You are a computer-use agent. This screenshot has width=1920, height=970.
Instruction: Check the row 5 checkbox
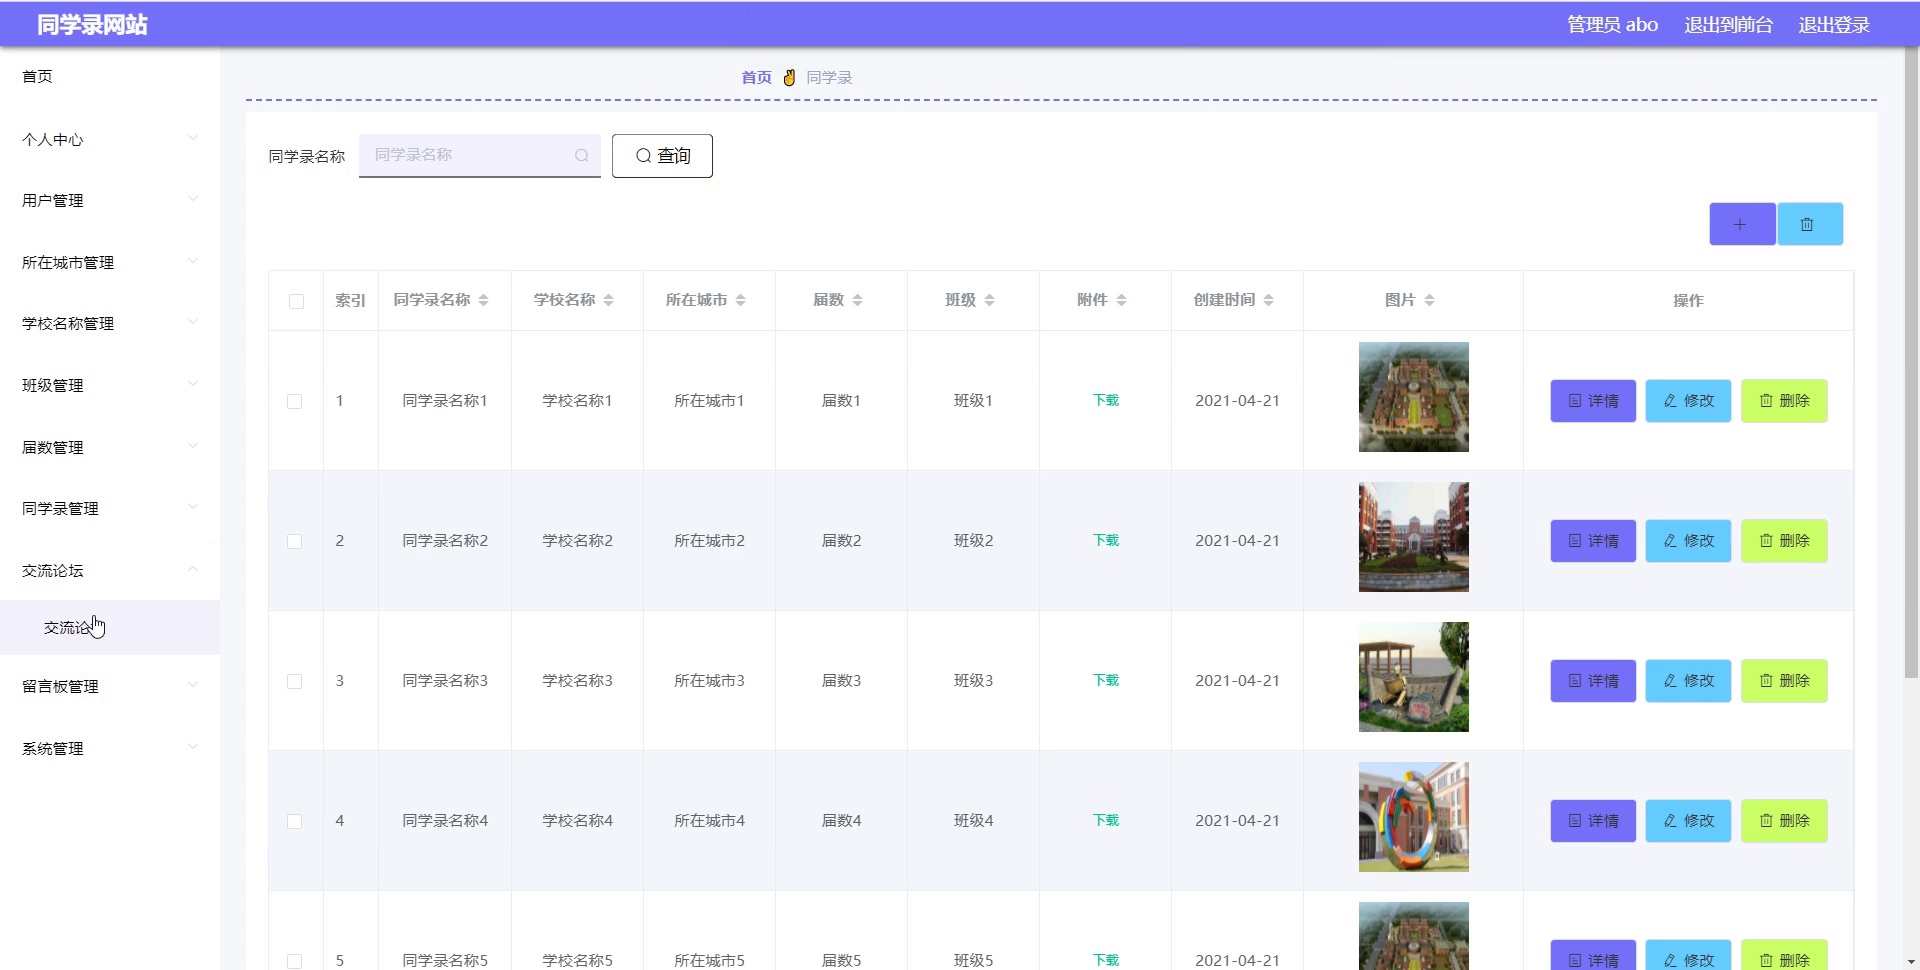294,961
